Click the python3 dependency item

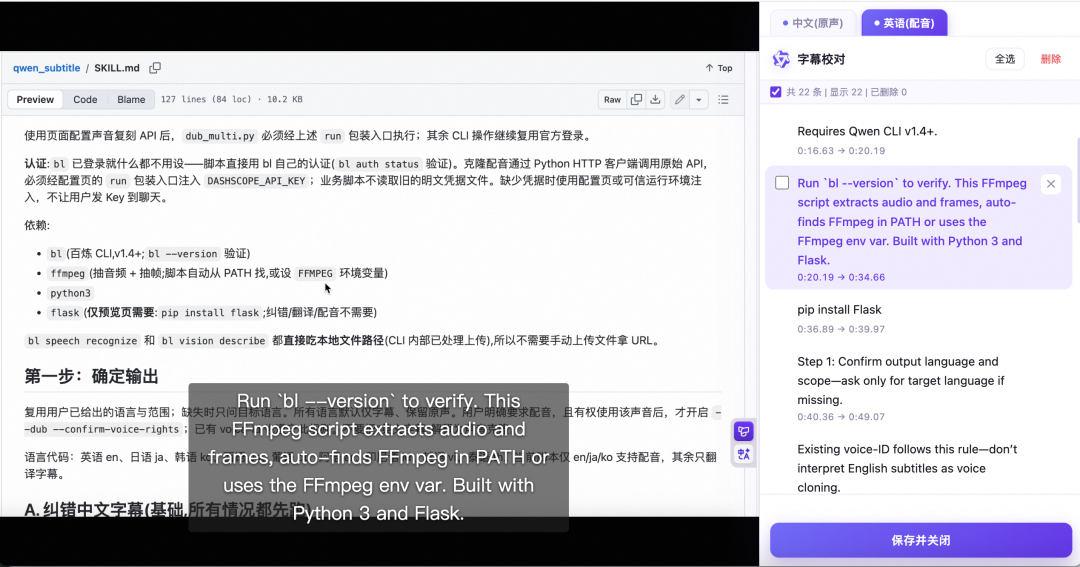click(x=70, y=293)
